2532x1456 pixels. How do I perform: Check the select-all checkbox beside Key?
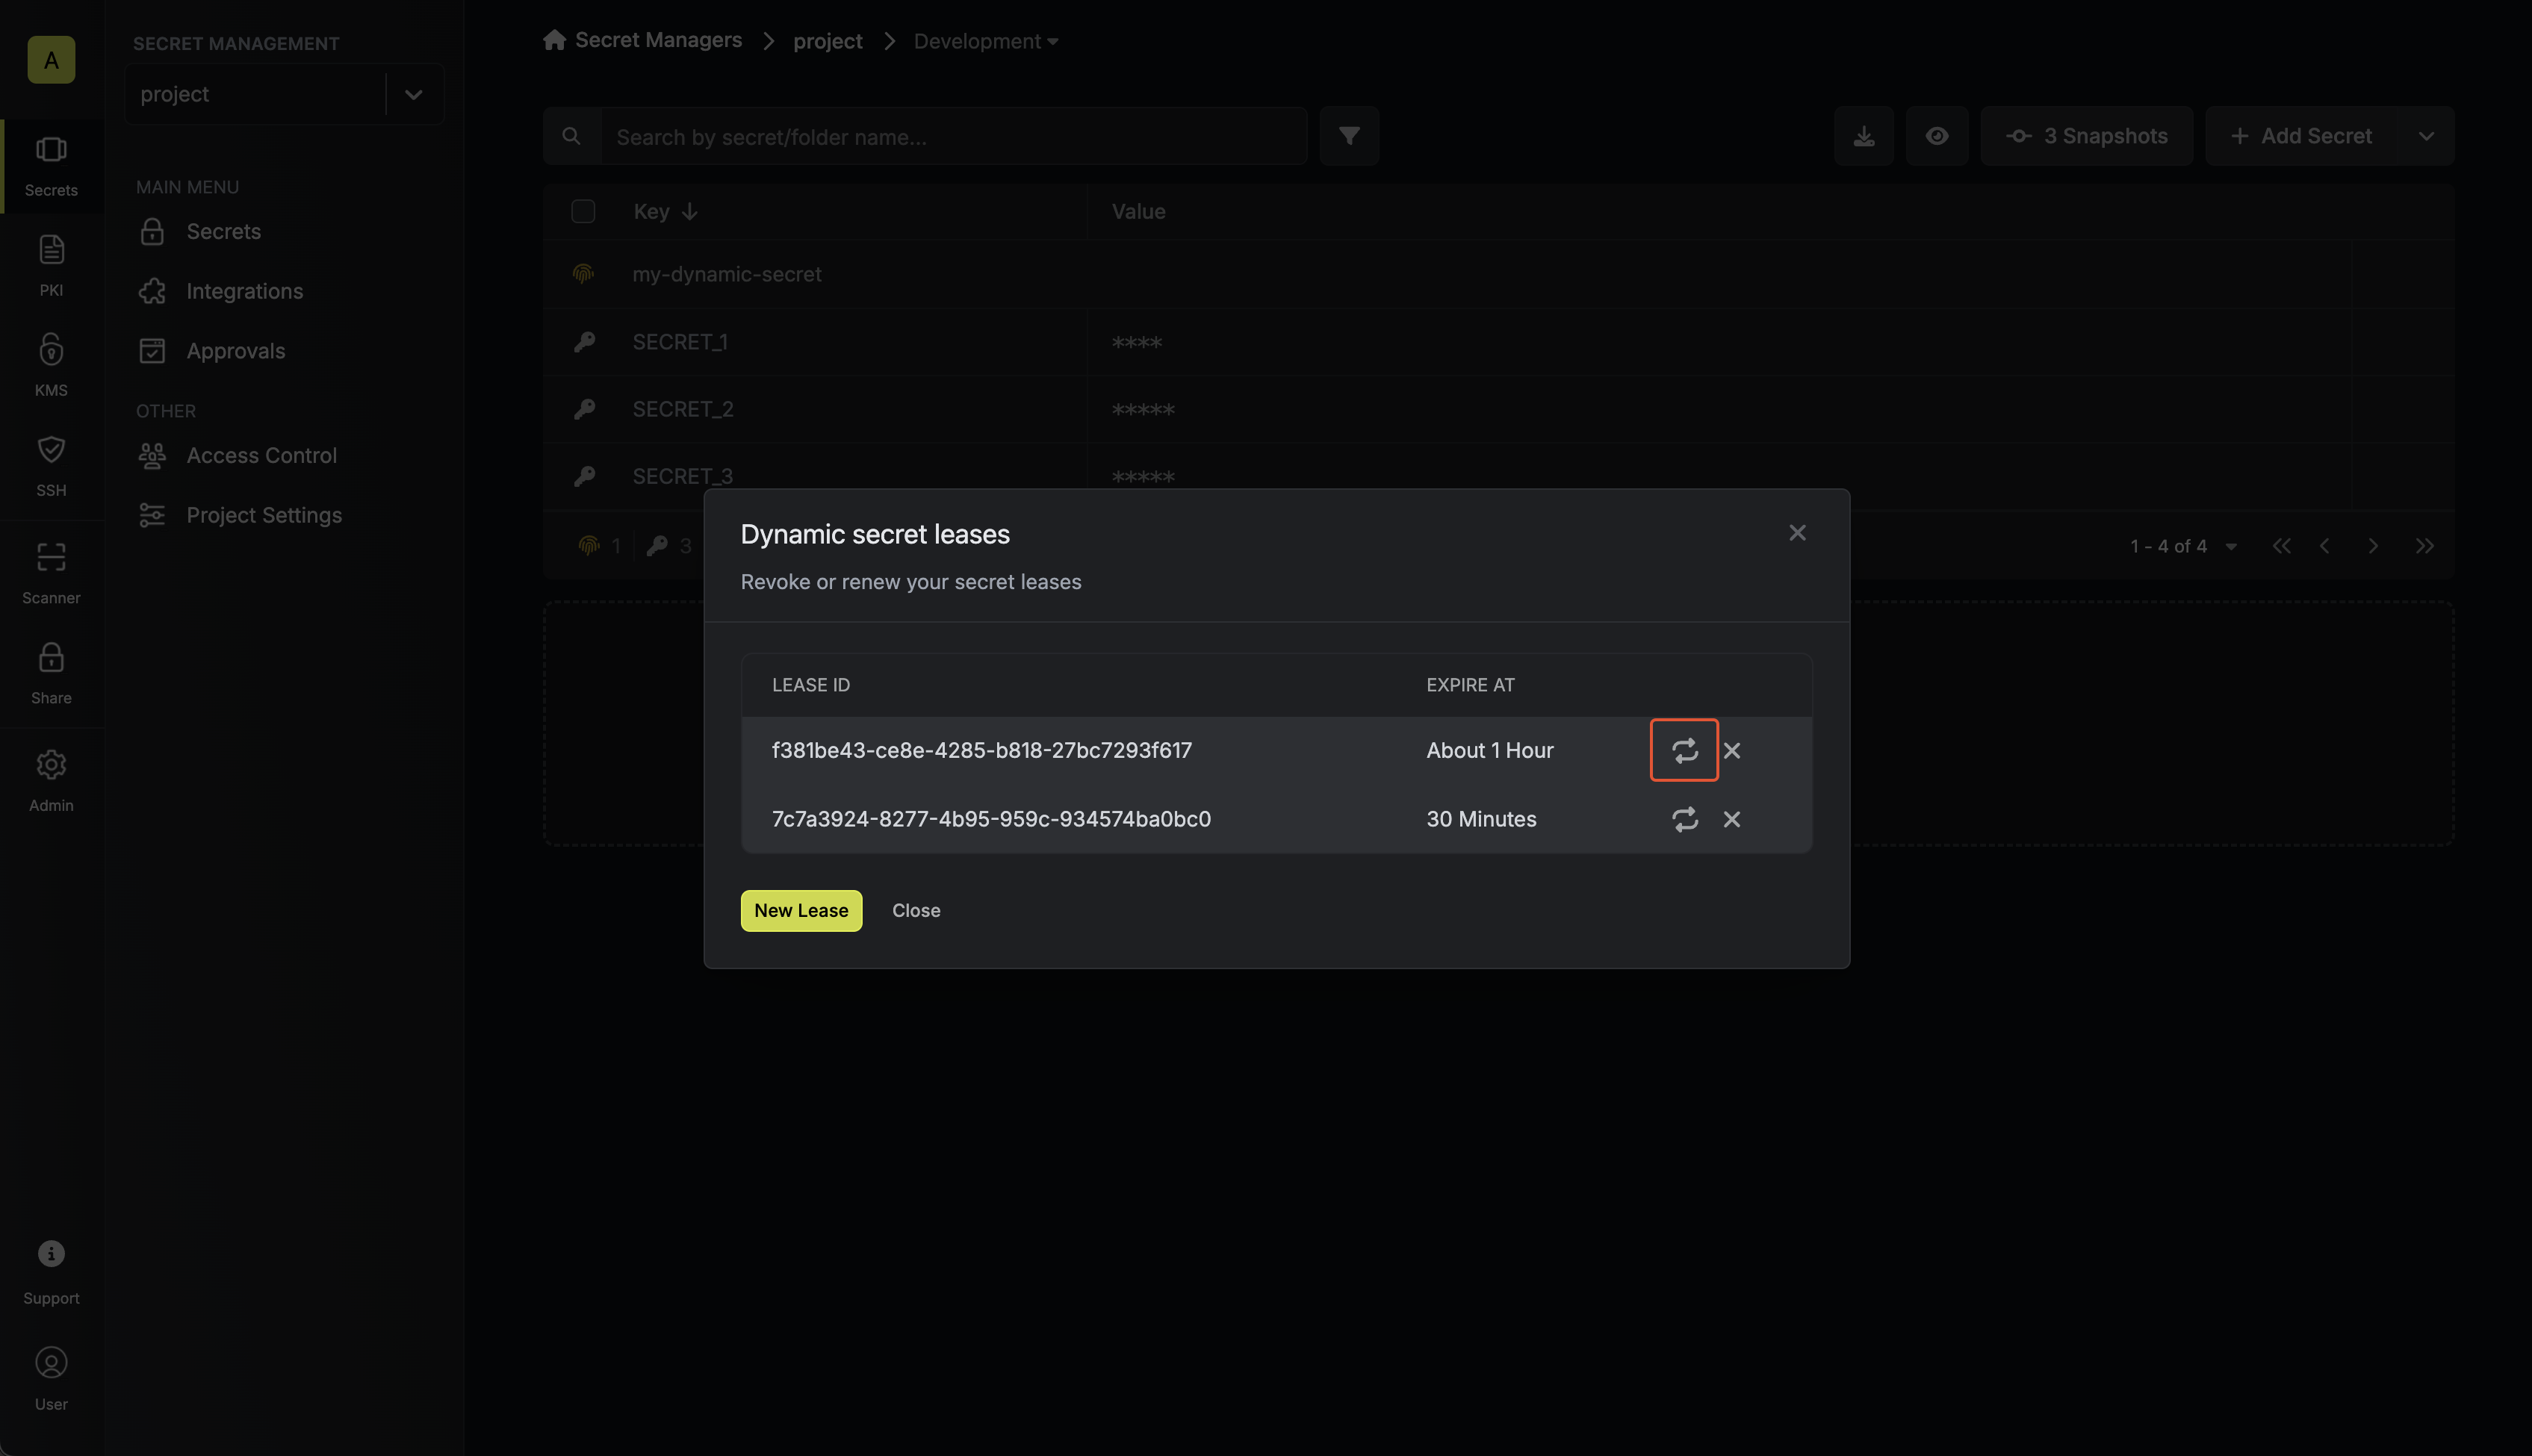click(x=583, y=211)
